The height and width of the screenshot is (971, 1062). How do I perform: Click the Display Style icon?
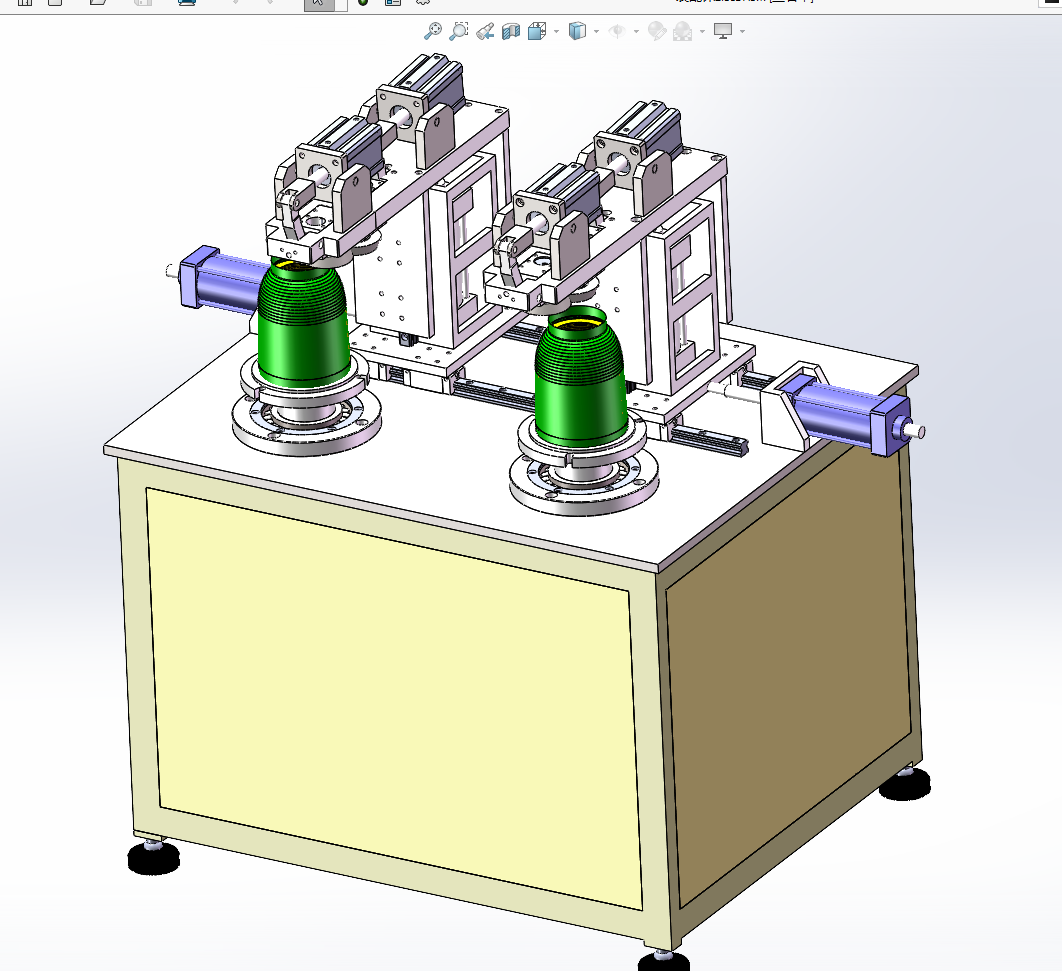pyautogui.click(x=577, y=31)
